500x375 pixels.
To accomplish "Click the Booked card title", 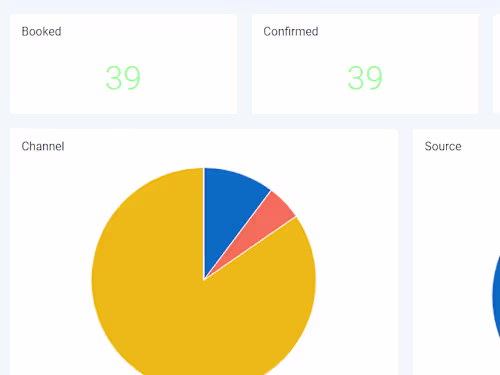I will [41, 32].
